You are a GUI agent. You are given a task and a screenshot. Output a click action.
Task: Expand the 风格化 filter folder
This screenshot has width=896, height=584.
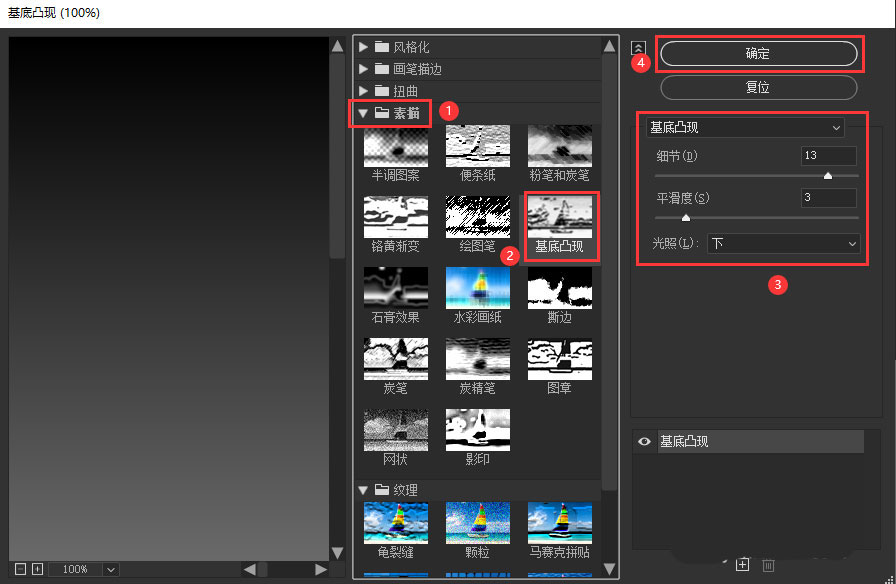(x=363, y=47)
